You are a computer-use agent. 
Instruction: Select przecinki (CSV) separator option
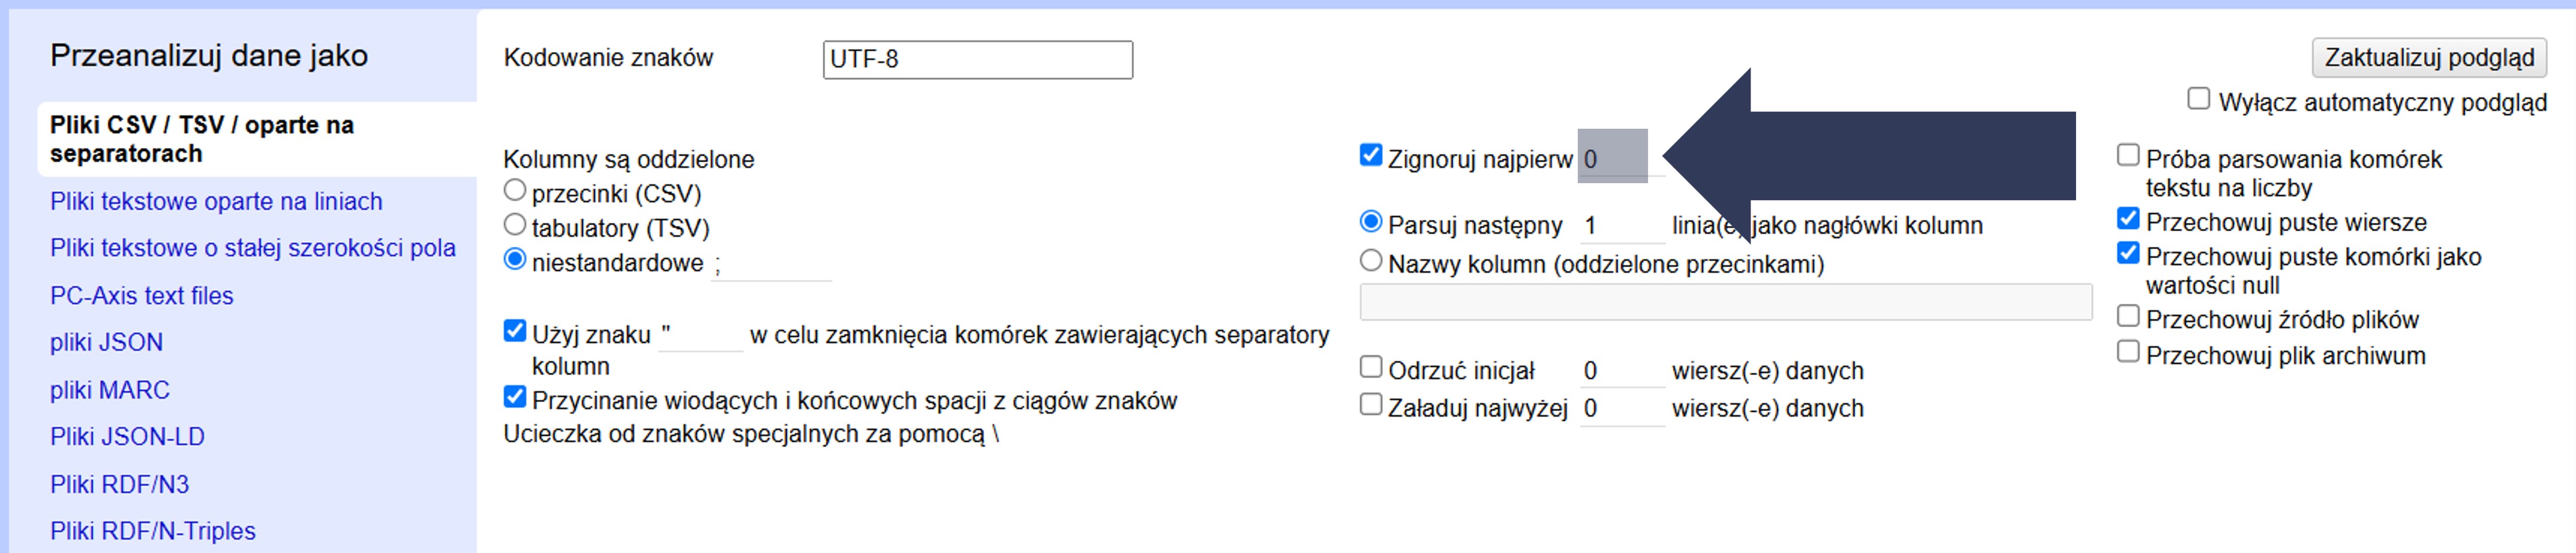pos(515,190)
